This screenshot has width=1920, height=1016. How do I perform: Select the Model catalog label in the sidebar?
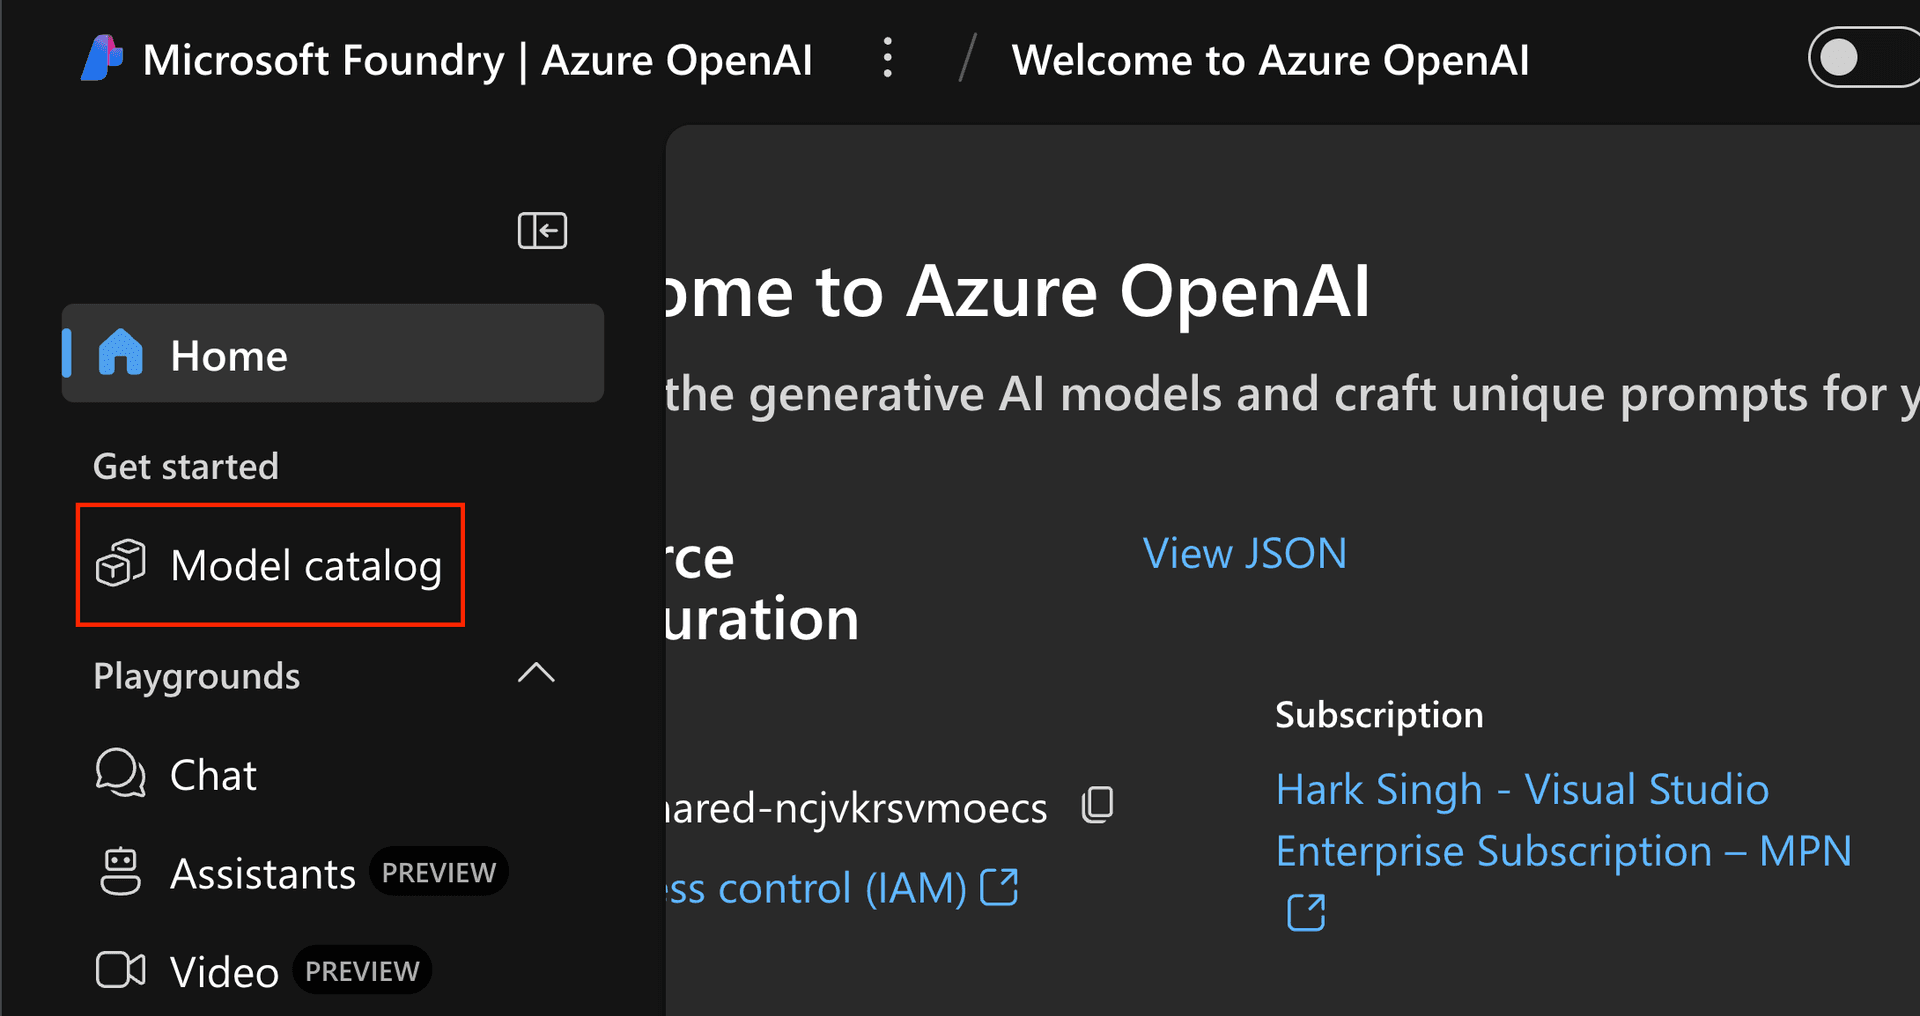[305, 566]
